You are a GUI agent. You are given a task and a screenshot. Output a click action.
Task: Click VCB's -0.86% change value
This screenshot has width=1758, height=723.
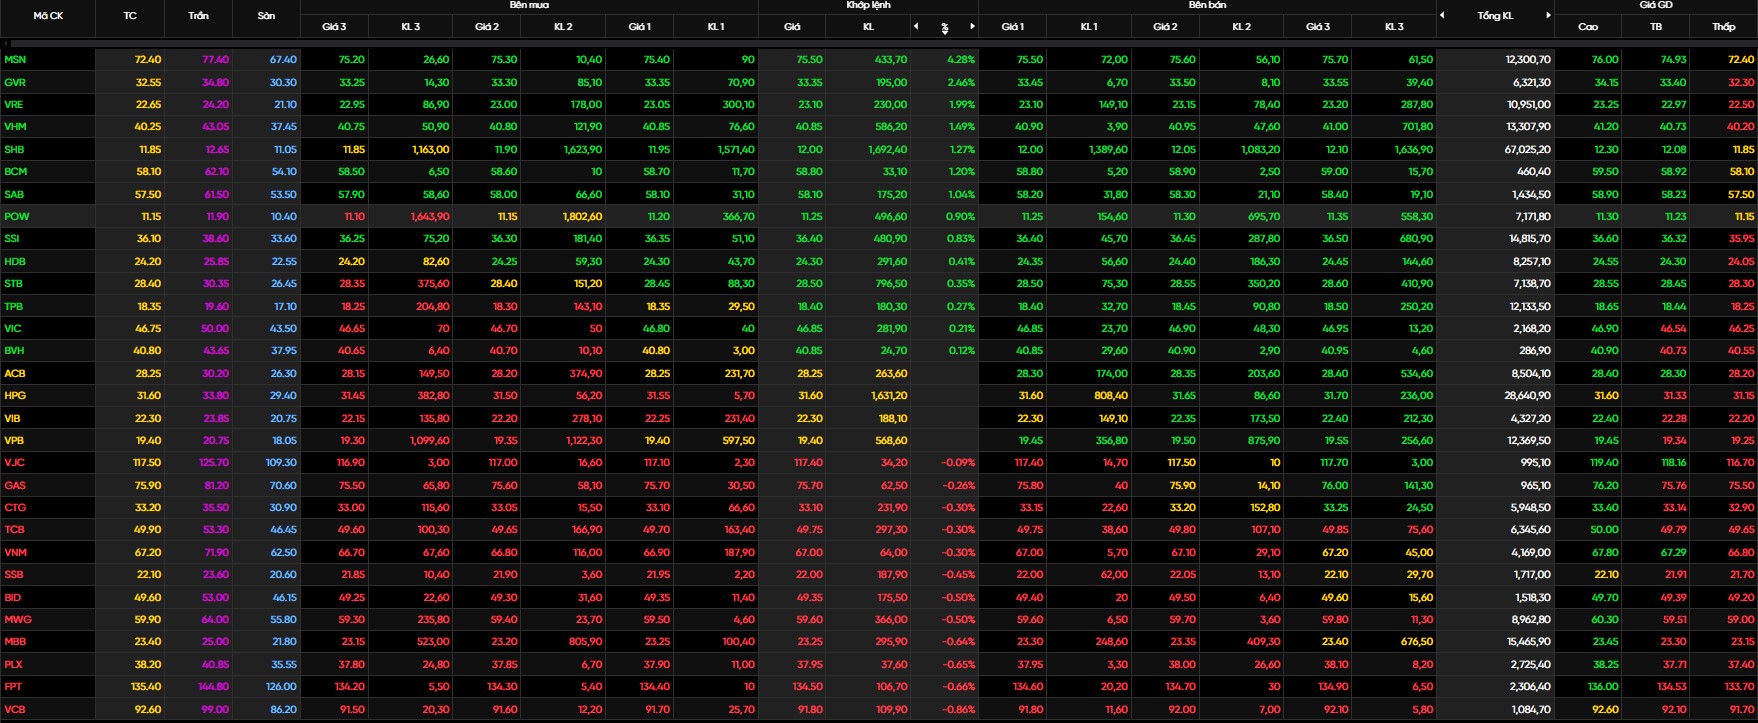(x=958, y=709)
